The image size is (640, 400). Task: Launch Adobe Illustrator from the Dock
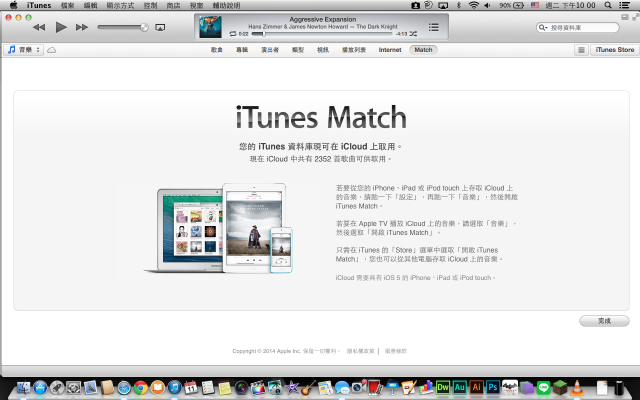[x=476, y=387]
